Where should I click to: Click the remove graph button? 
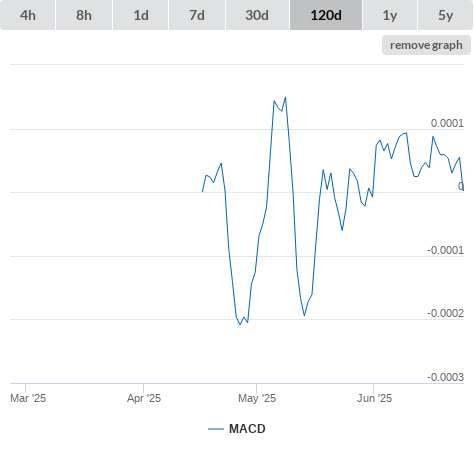coord(426,45)
